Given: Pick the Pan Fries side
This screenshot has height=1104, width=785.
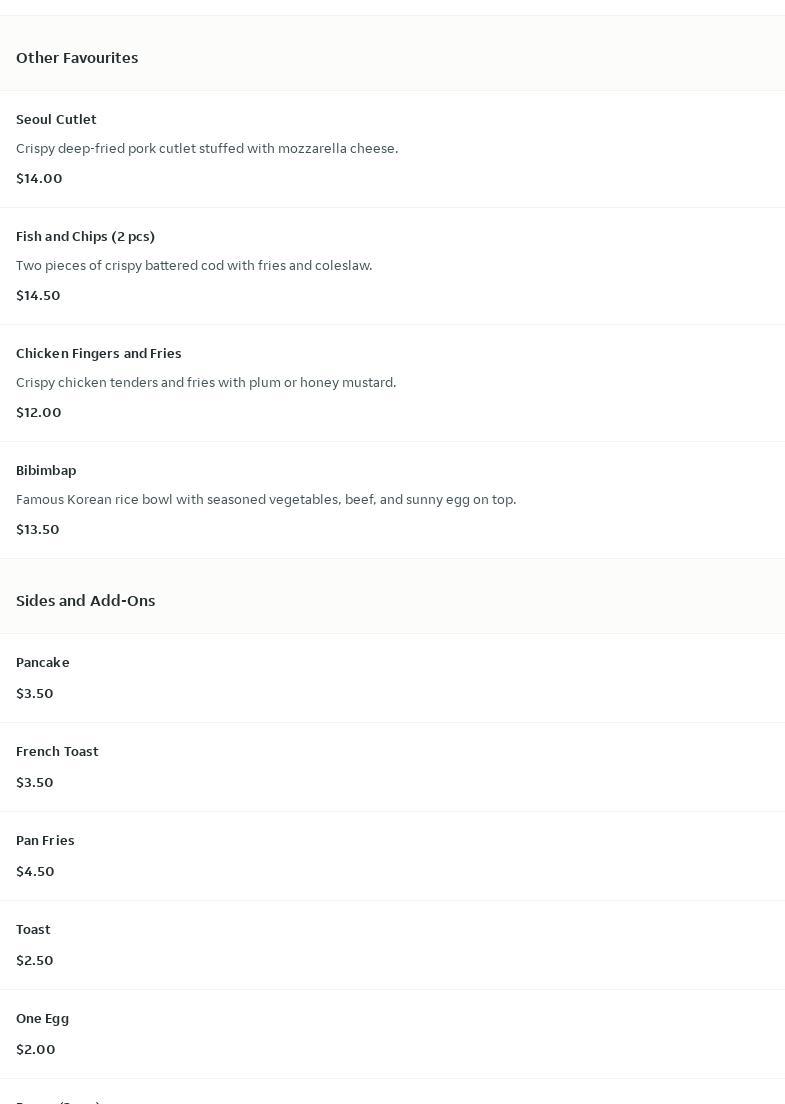Looking at the screenshot, I should click(x=45, y=840).
